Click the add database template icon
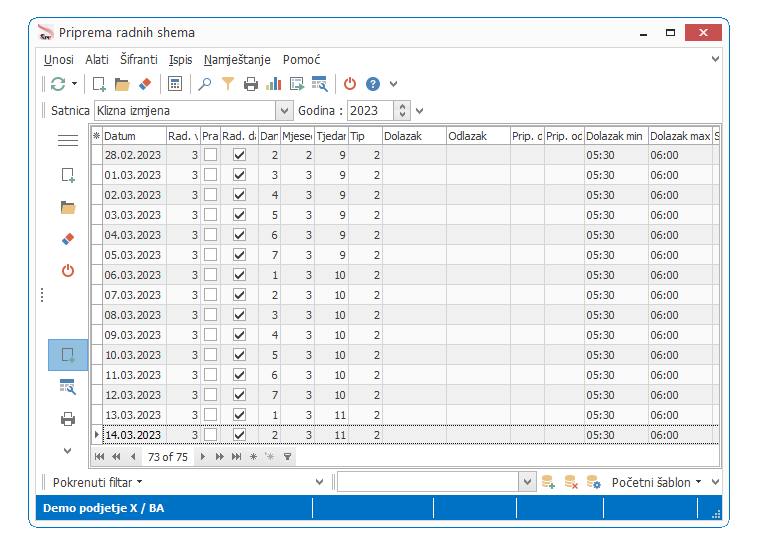Viewport: 769px width, 555px height. tap(548, 482)
